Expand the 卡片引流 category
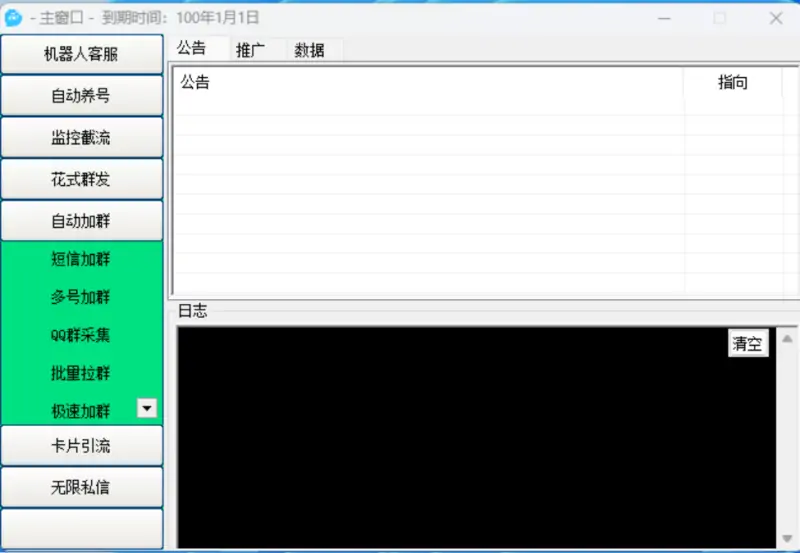 click(x=81, y=446)
